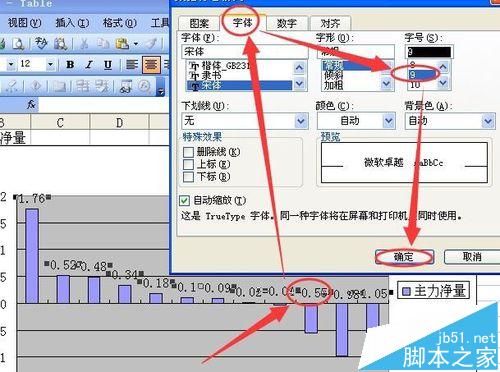The image size is (500, 372).
Task: Align text left in toolbar
Action: click(132, 64)
